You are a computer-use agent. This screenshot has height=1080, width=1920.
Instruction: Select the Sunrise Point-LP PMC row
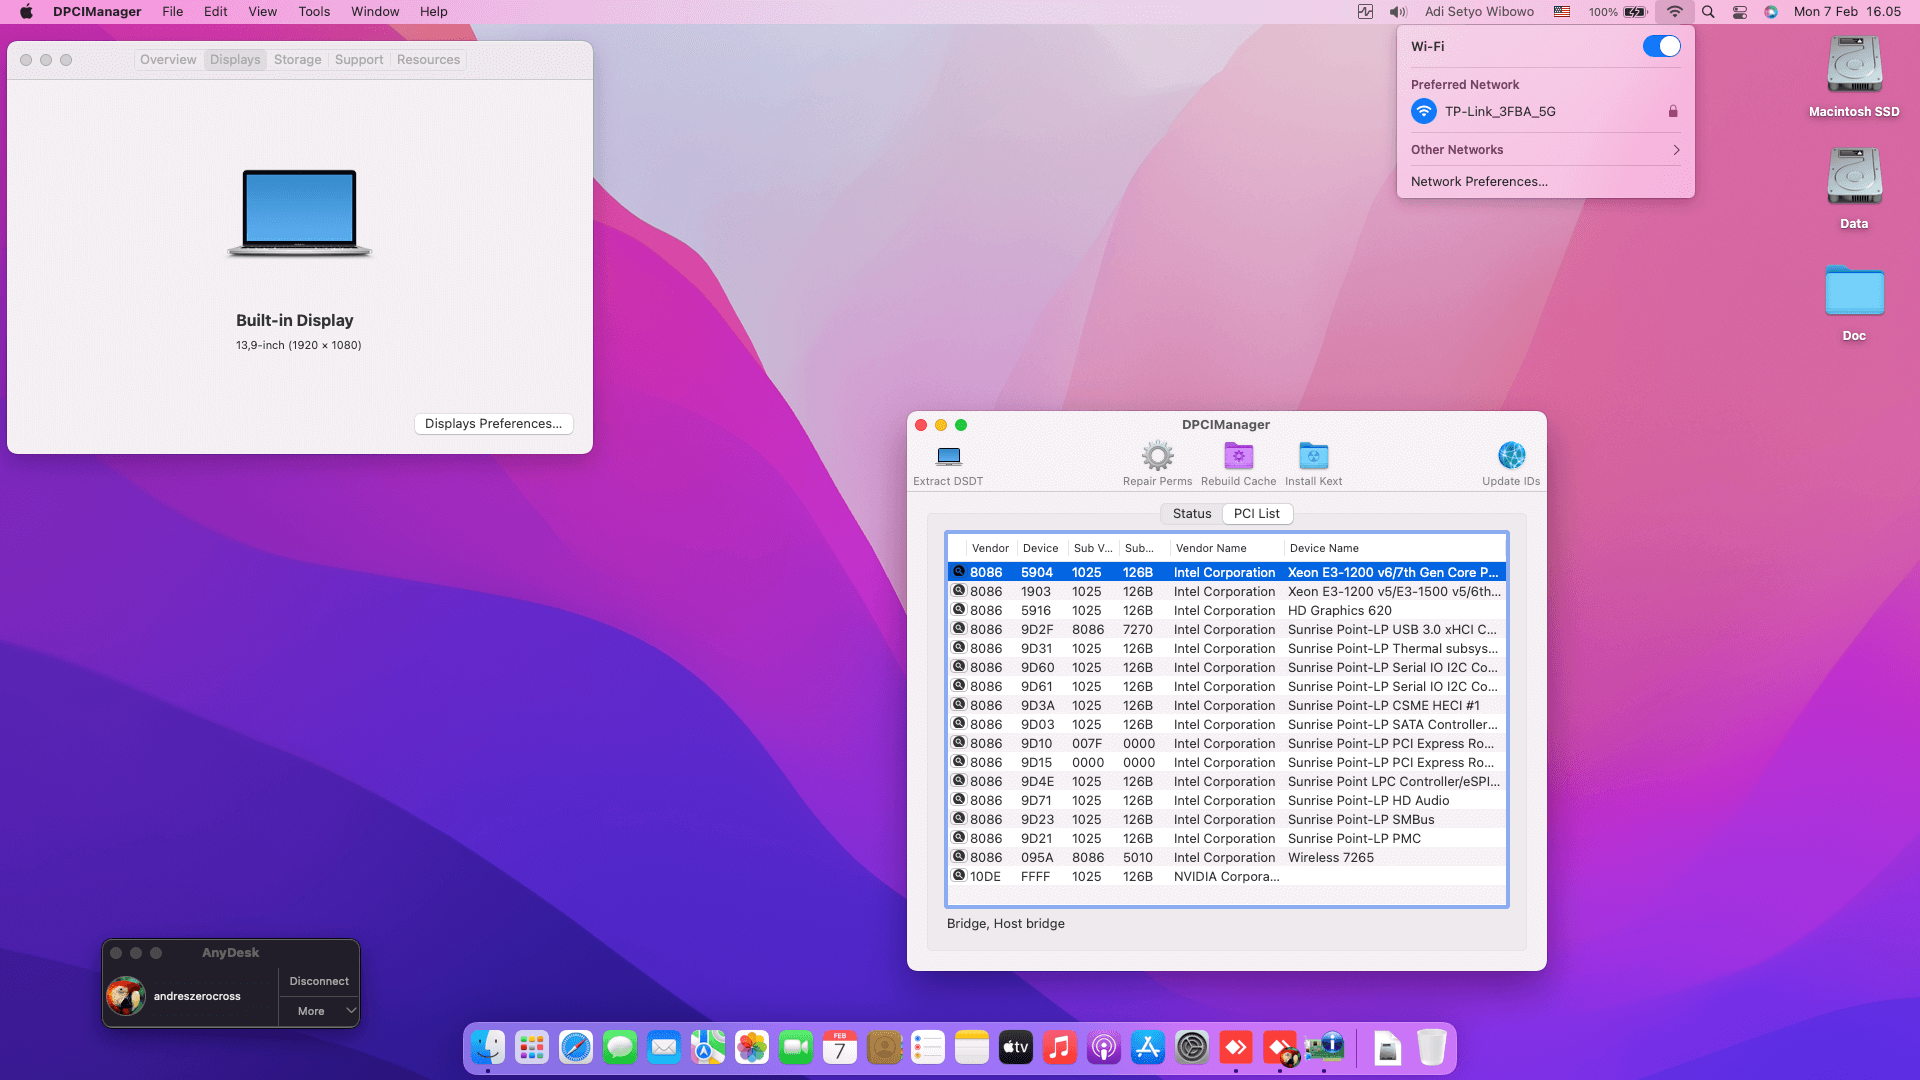pyautogui.click(x=1227, y=839)
